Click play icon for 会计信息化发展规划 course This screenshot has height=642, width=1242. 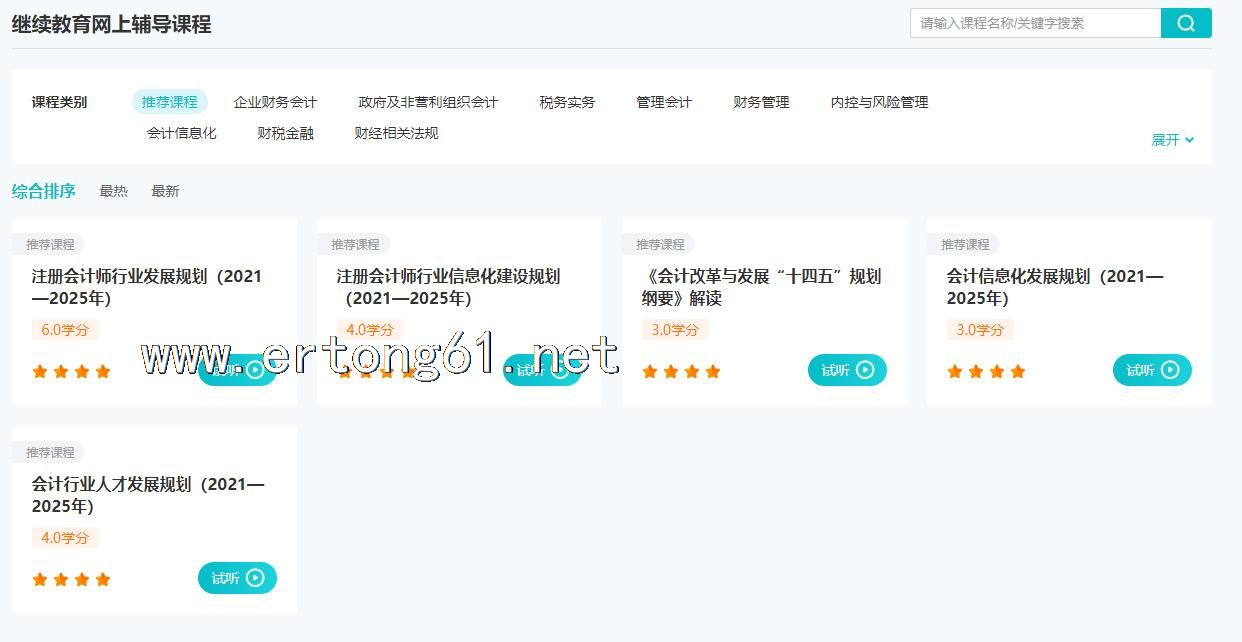click(x=1170, y=370)
